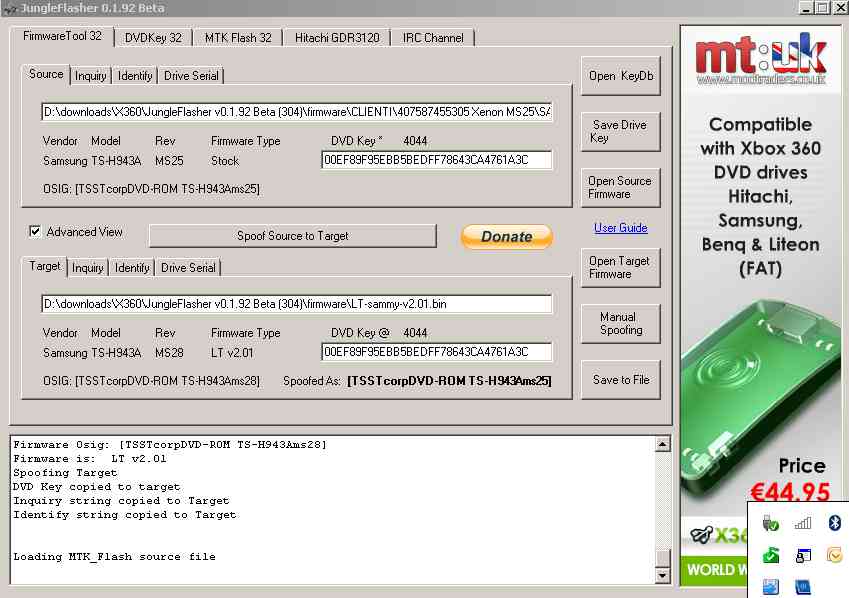Click the log scrollbar down arrow
The height and width of the screenshot is (598, 849).
pos(662,575)
